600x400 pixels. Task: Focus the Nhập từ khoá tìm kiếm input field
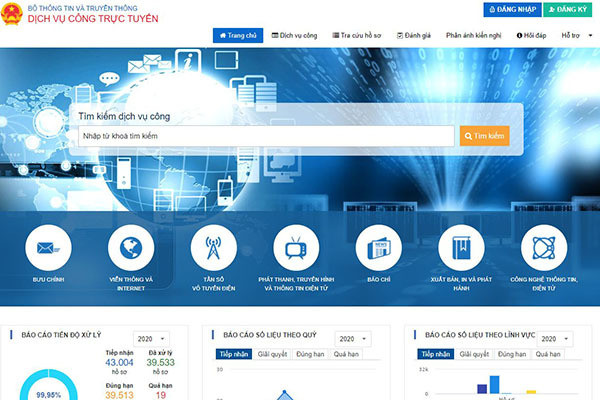pyautogui.click(x=267, y=135)
